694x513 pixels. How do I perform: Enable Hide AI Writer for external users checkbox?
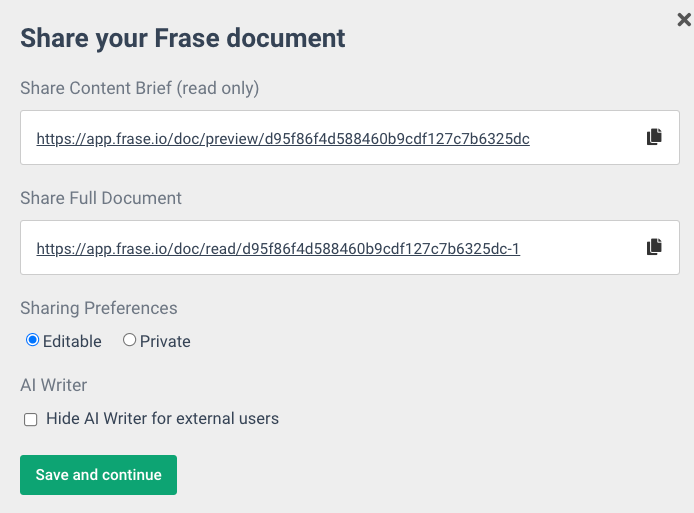31,419
